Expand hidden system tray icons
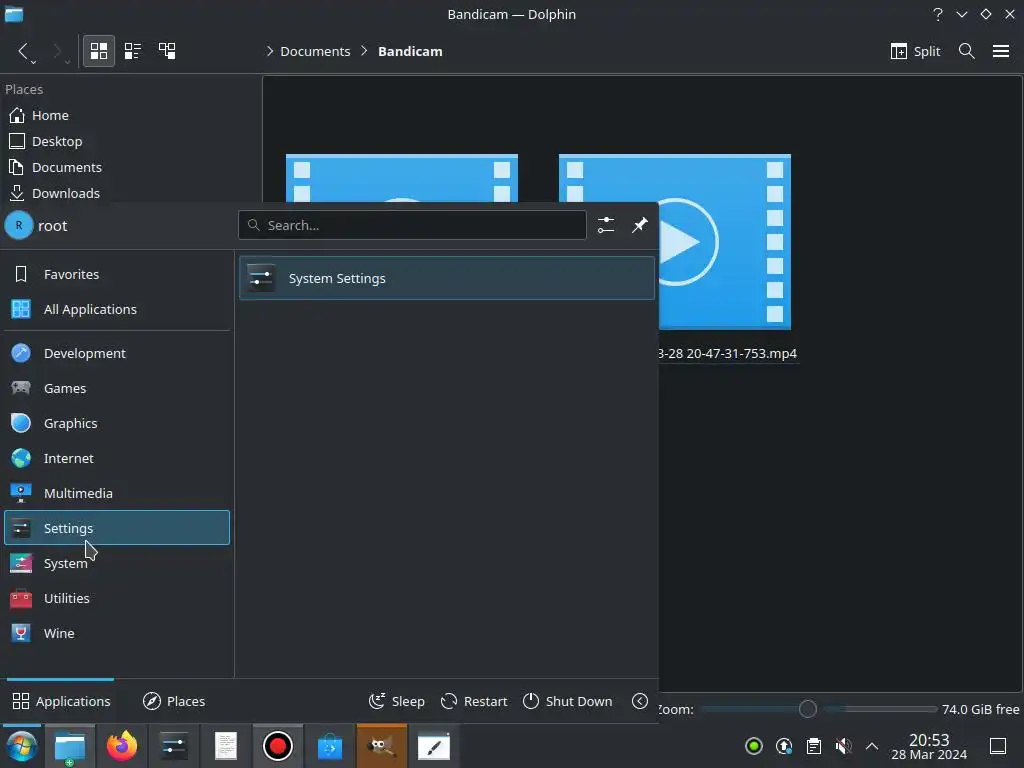The image size is (1024, 768). click(872, 746)
